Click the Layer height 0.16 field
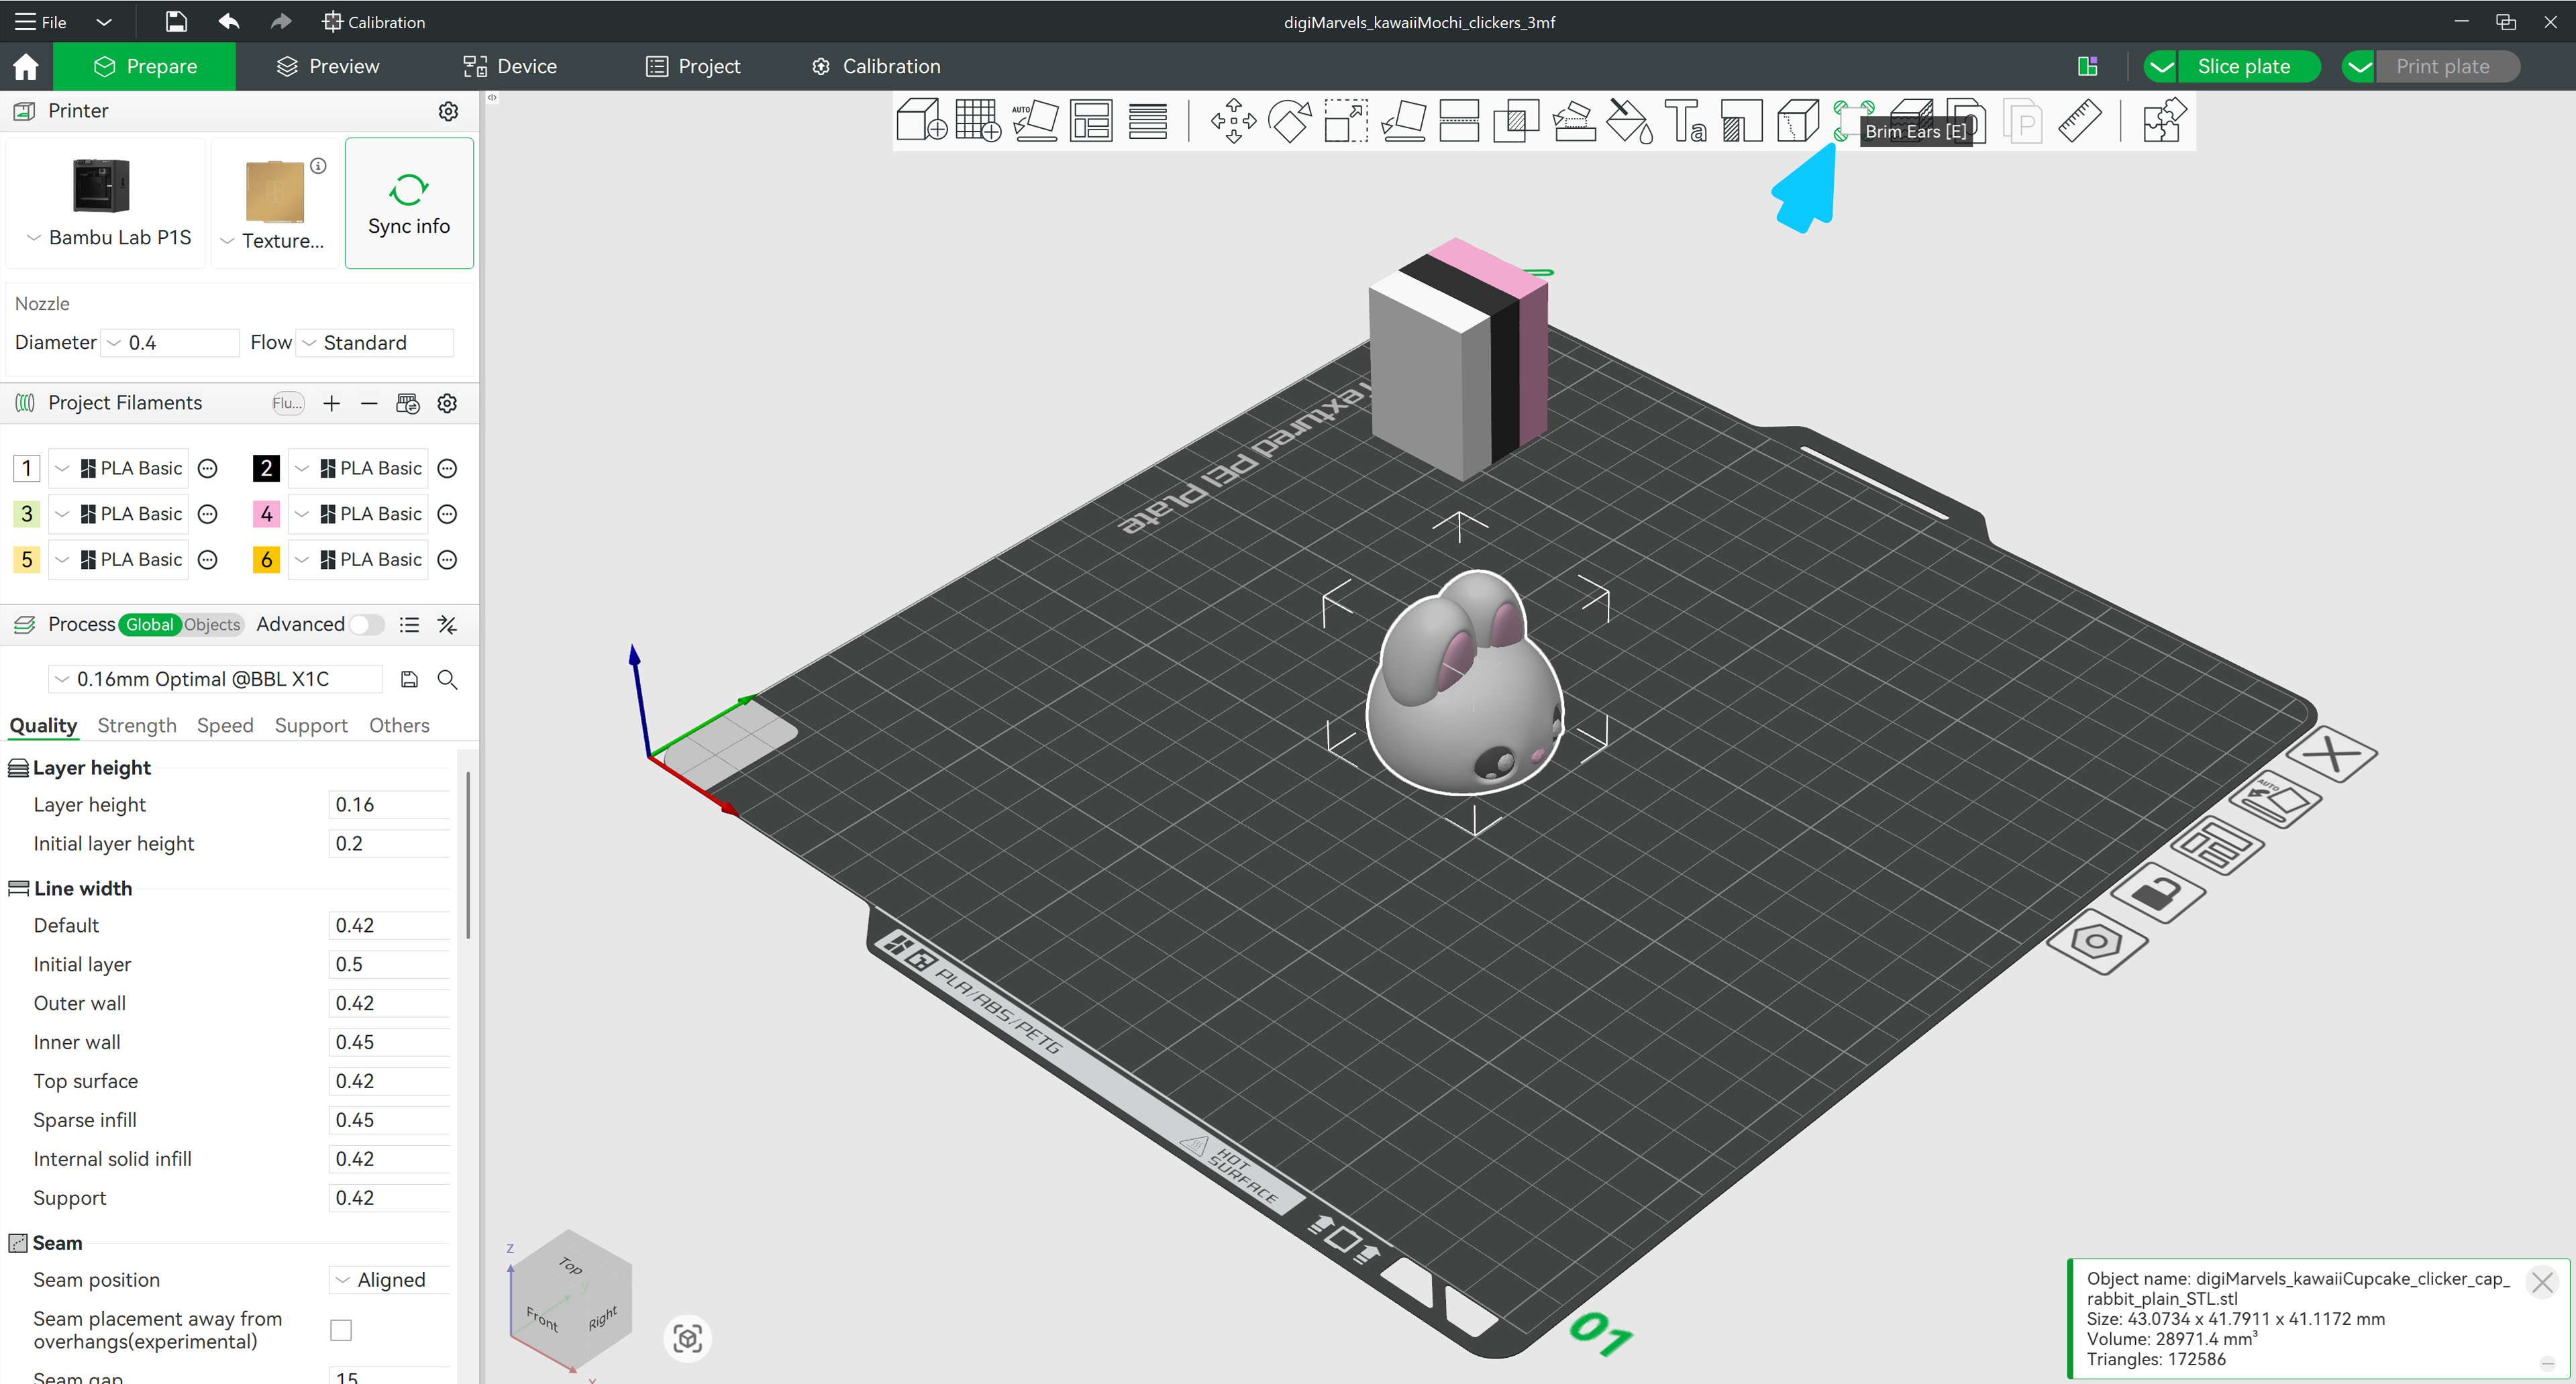 coord(389,804)
